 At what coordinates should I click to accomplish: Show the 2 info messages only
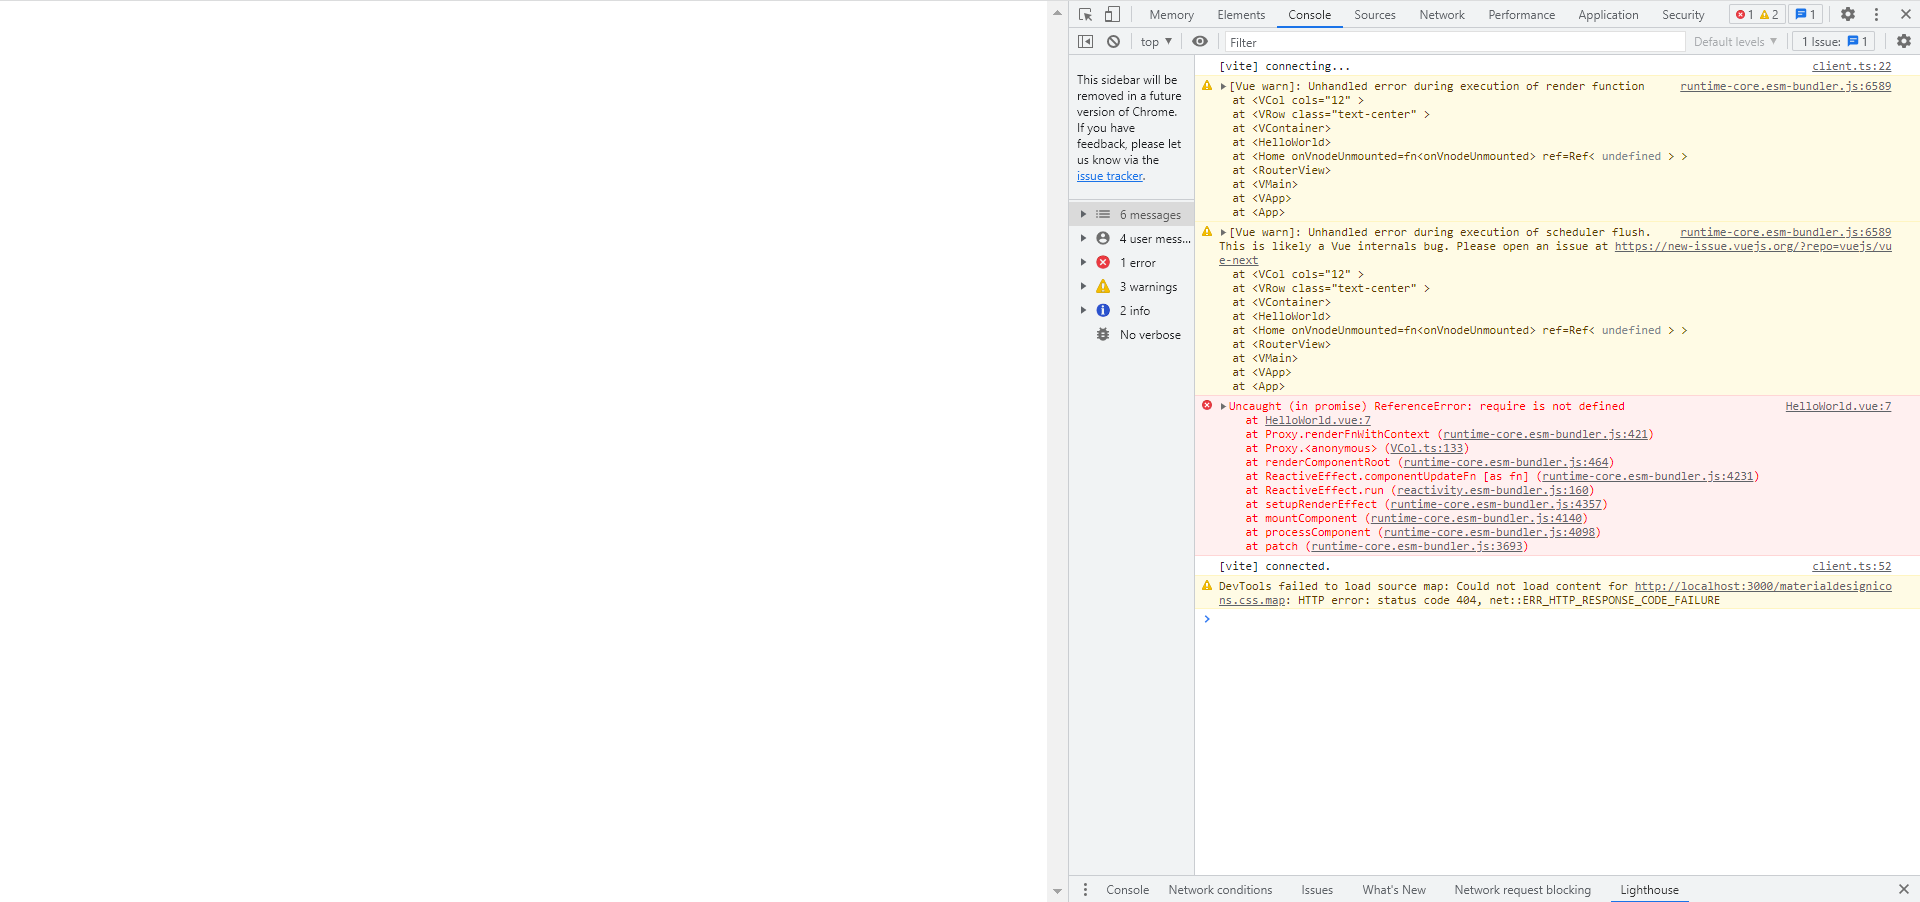coord(1133,310)
